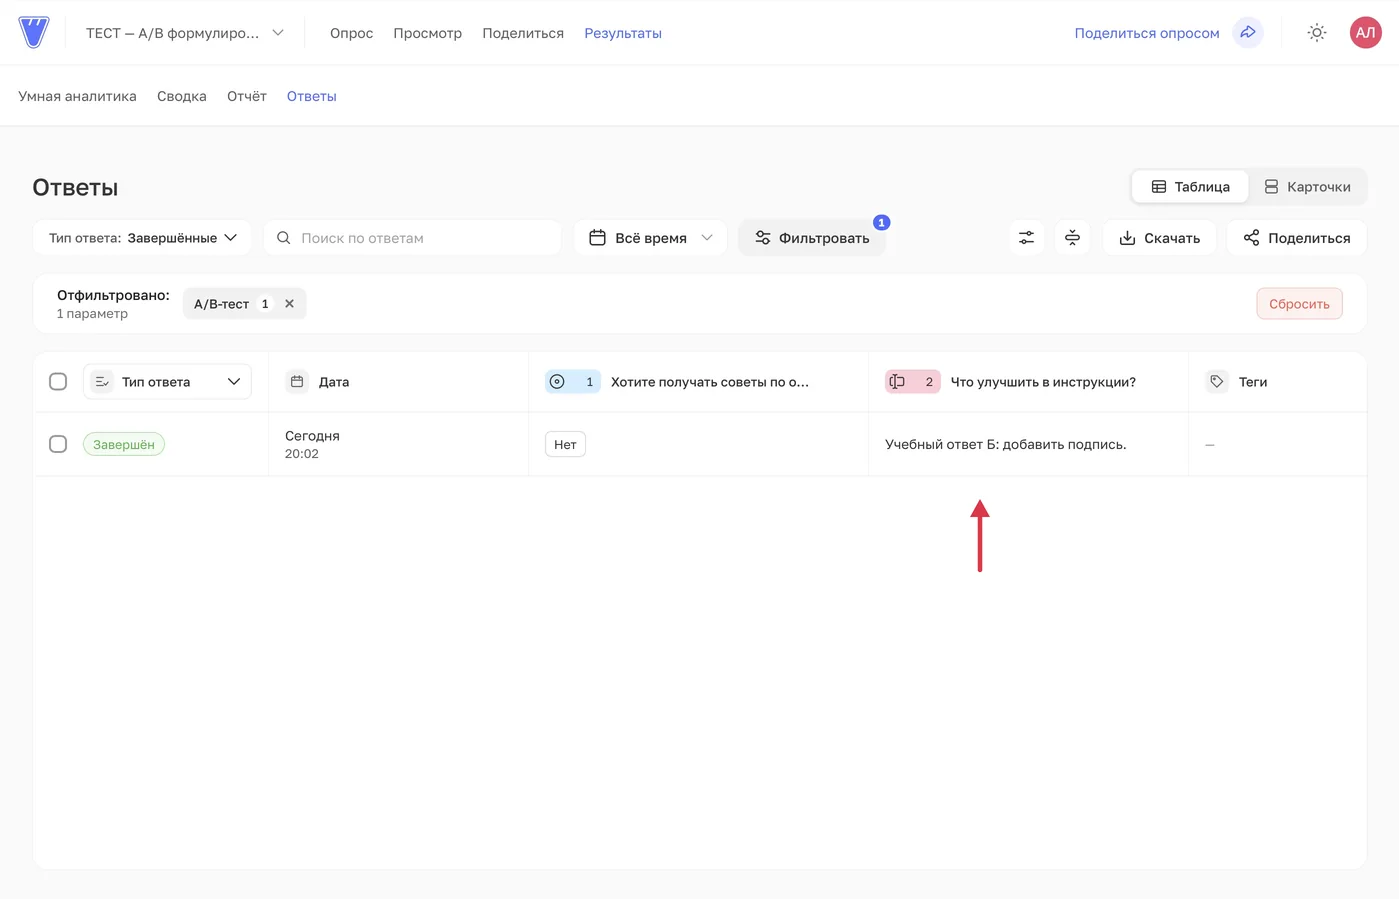The height and width of the screenshot is (899, 1399).
Task: Click the Что улучшить в инструкции? column title
Action: pyautogui.click(x=1043, y=382)
